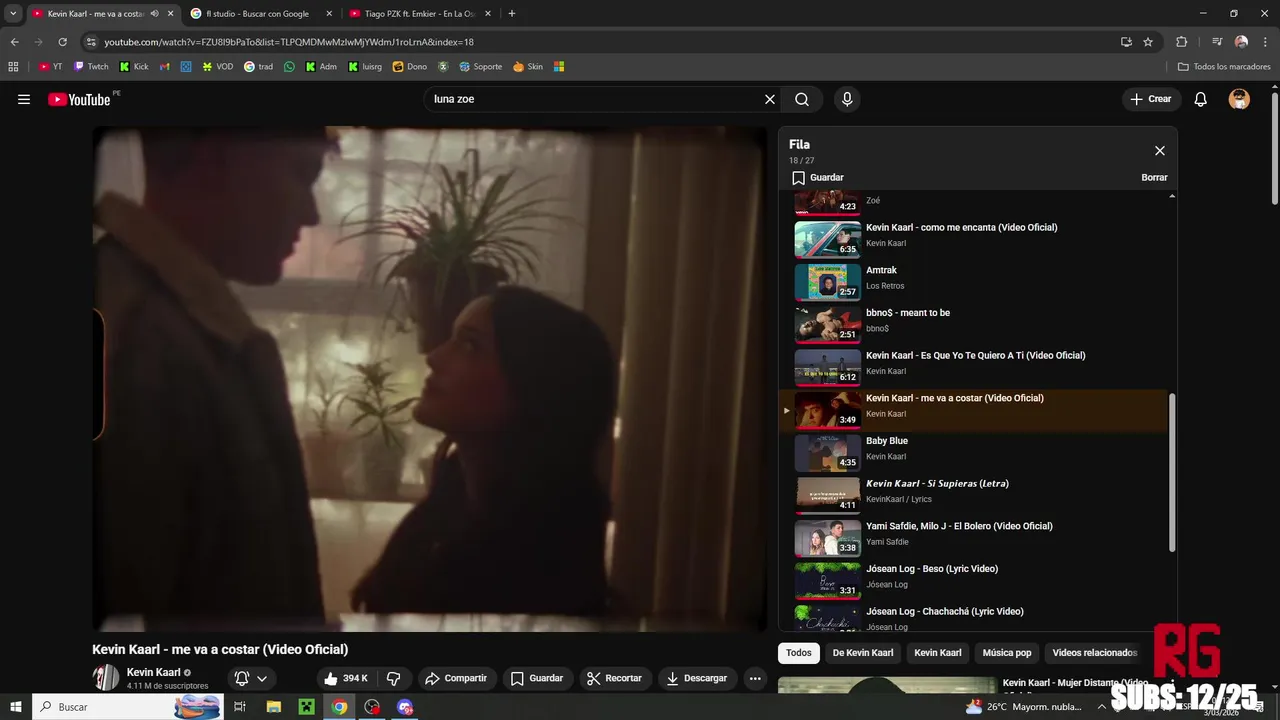Close the Fila queue panel
This screenshot has width=1280, height=720.
(1160, 151)
